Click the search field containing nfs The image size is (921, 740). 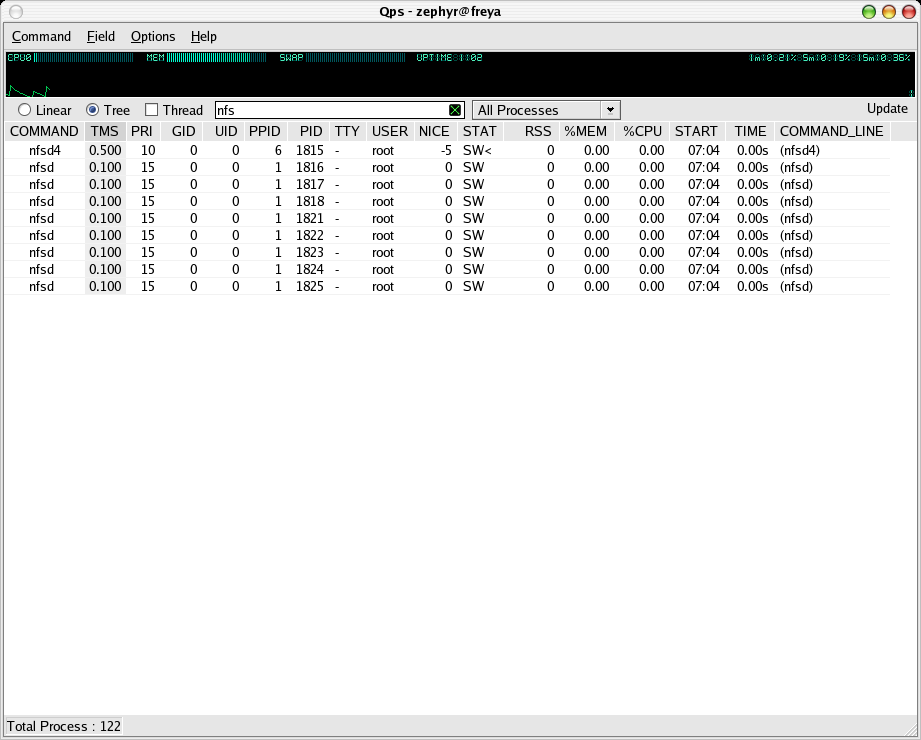point(330,110)
